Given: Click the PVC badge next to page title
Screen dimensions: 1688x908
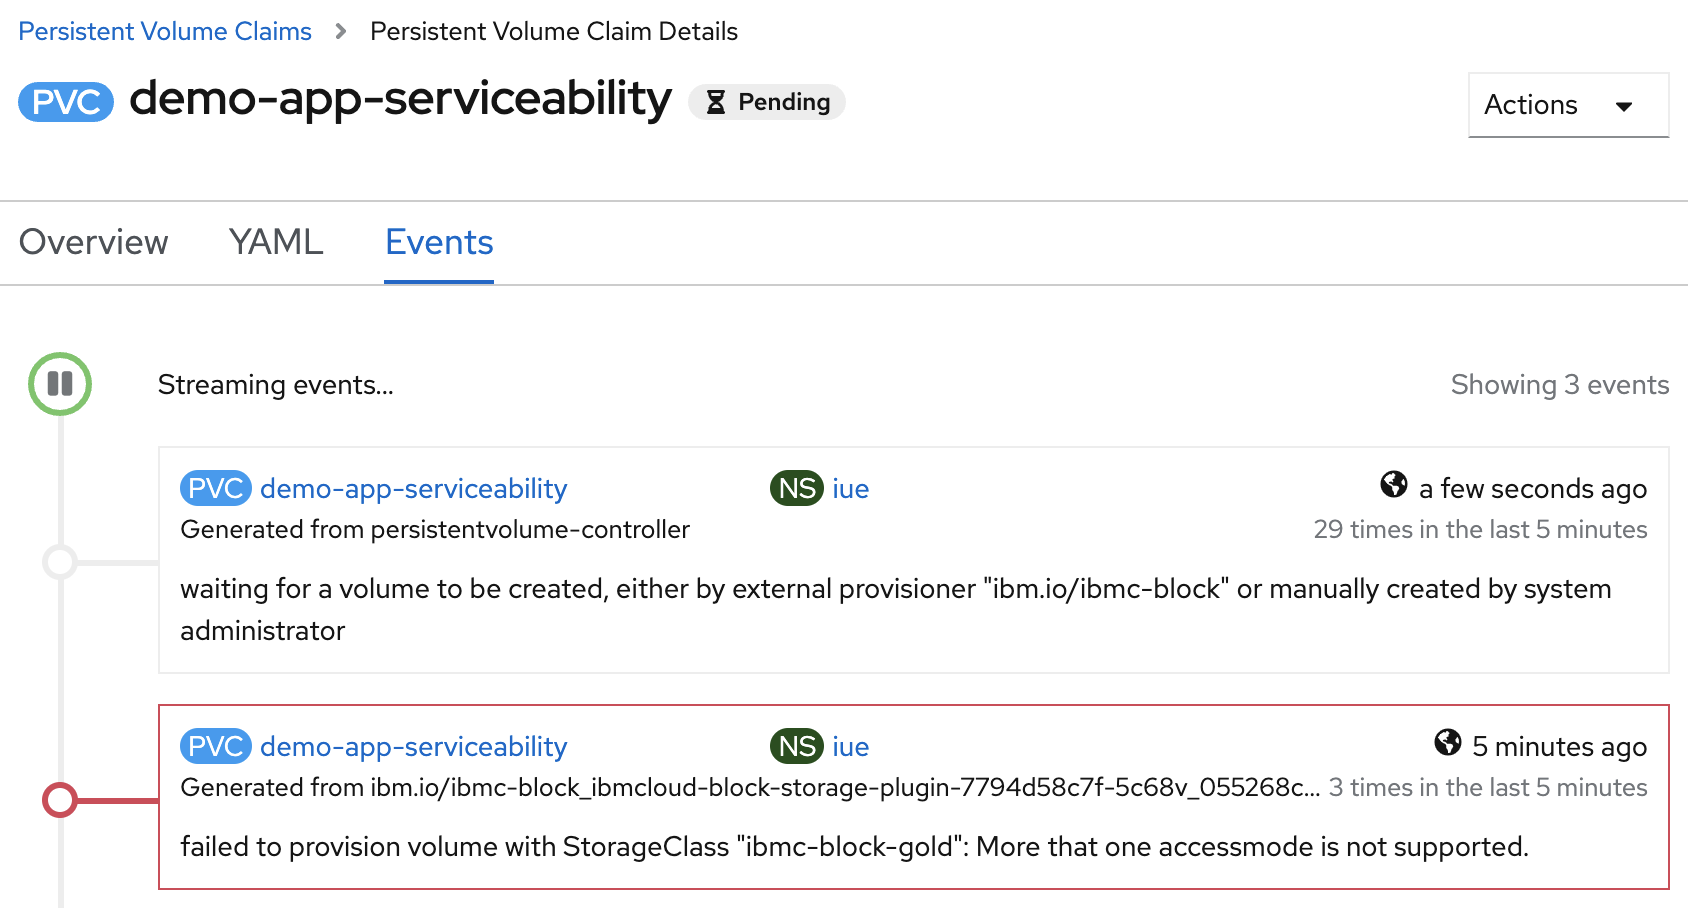Looking at the screenshot, I should (x=66, y=102).
